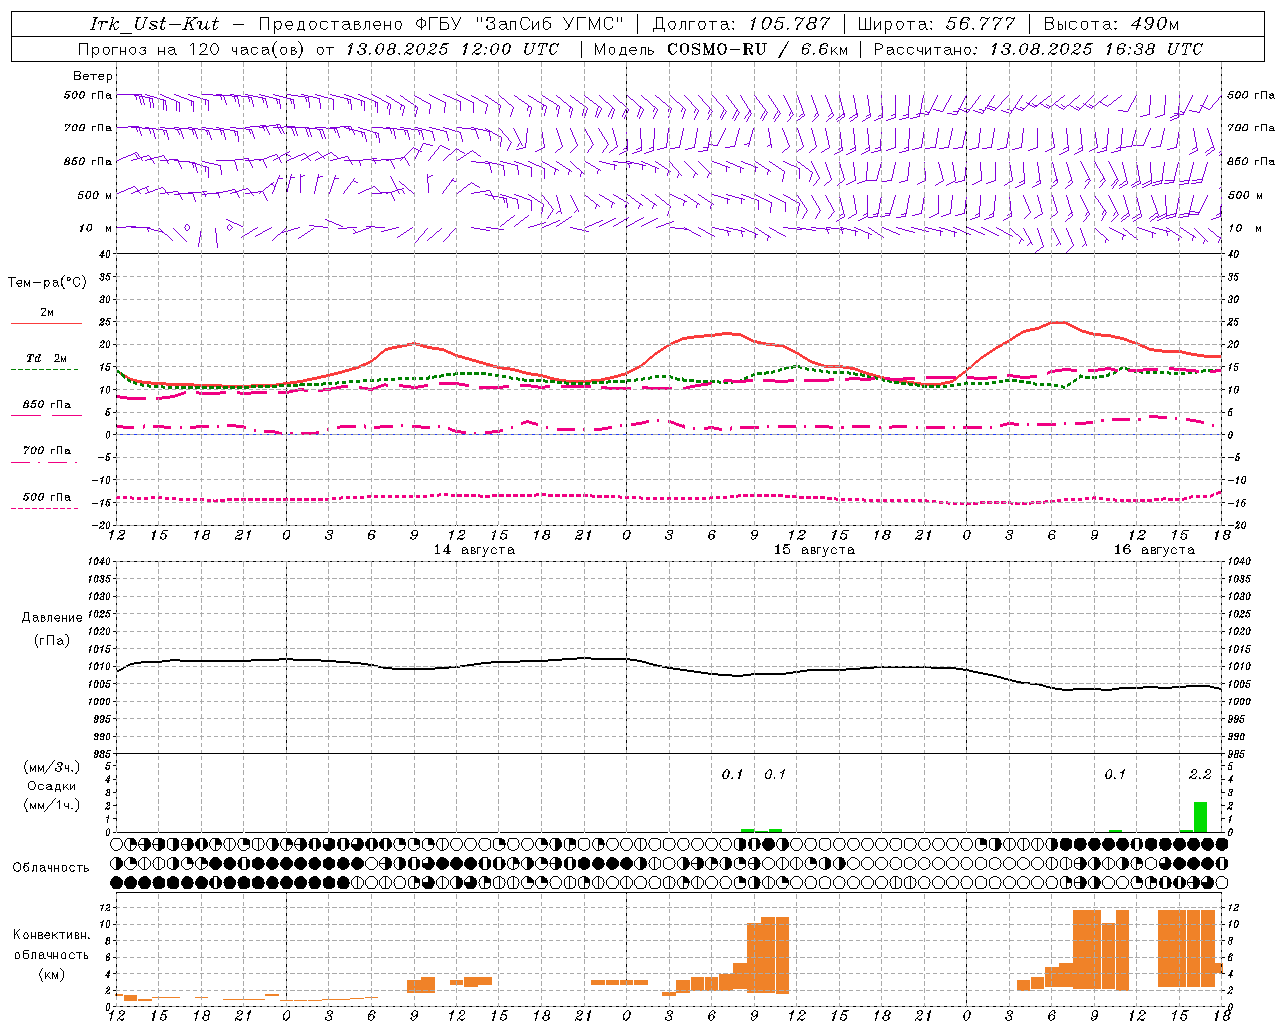Click the (км) unit label under Конвективн. облачность
The image size is (1280, 1024).
[51, 974]
